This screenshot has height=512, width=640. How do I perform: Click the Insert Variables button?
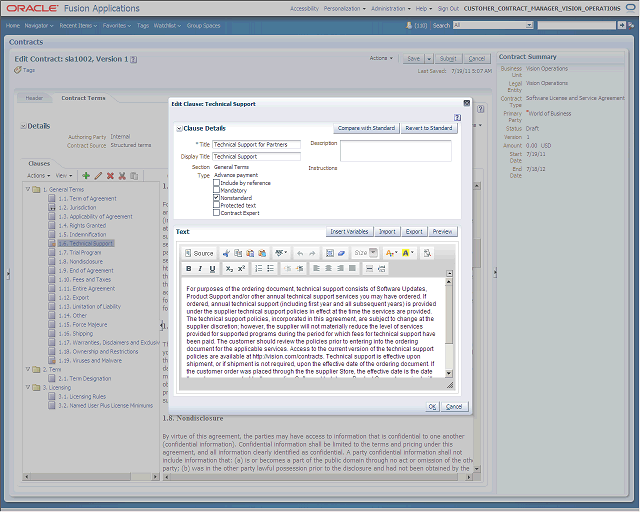click(x=349, y=232)
